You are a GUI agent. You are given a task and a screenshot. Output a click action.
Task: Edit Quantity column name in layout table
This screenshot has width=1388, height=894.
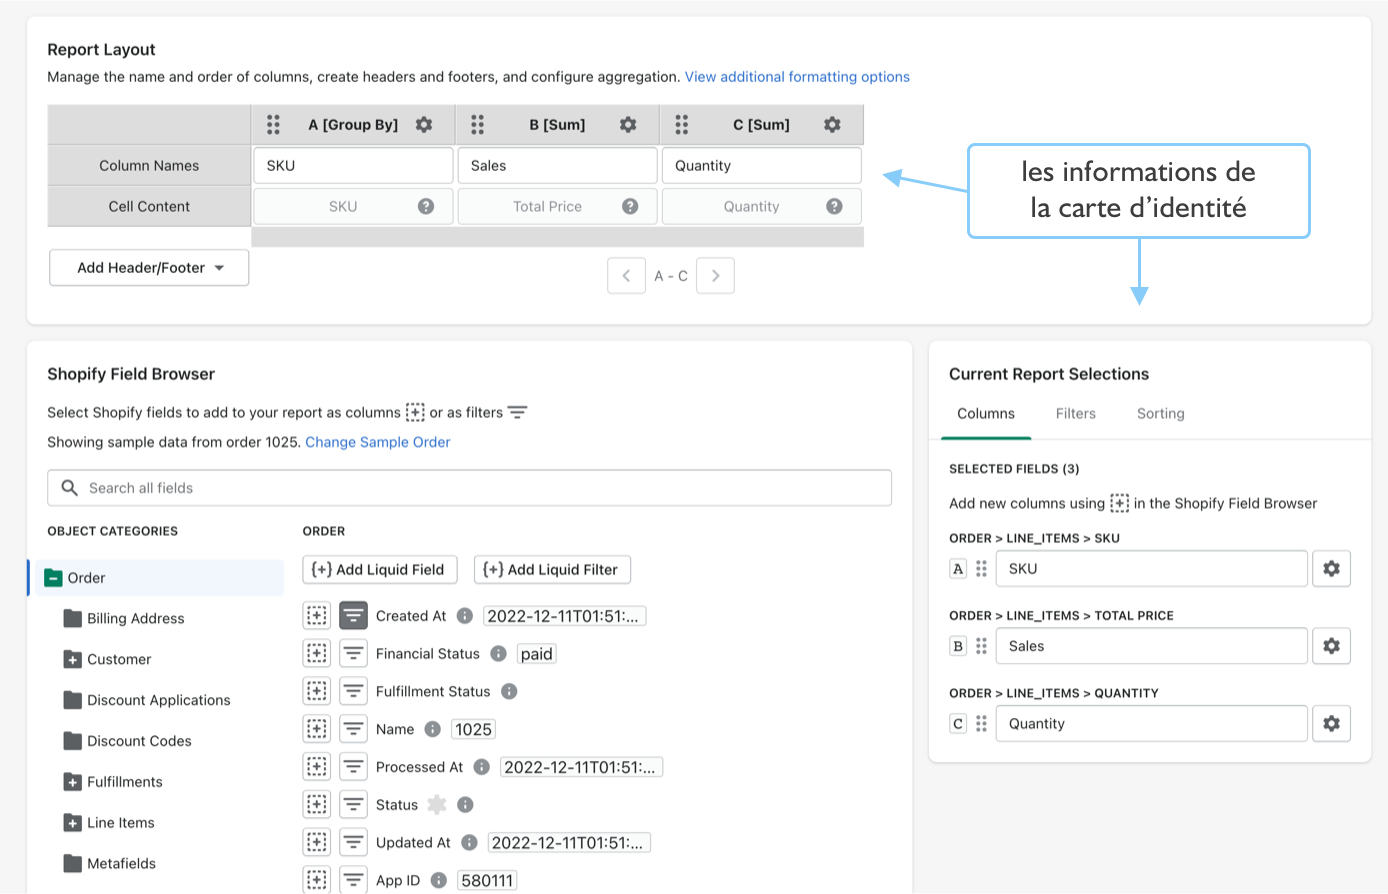click(761, 166)
